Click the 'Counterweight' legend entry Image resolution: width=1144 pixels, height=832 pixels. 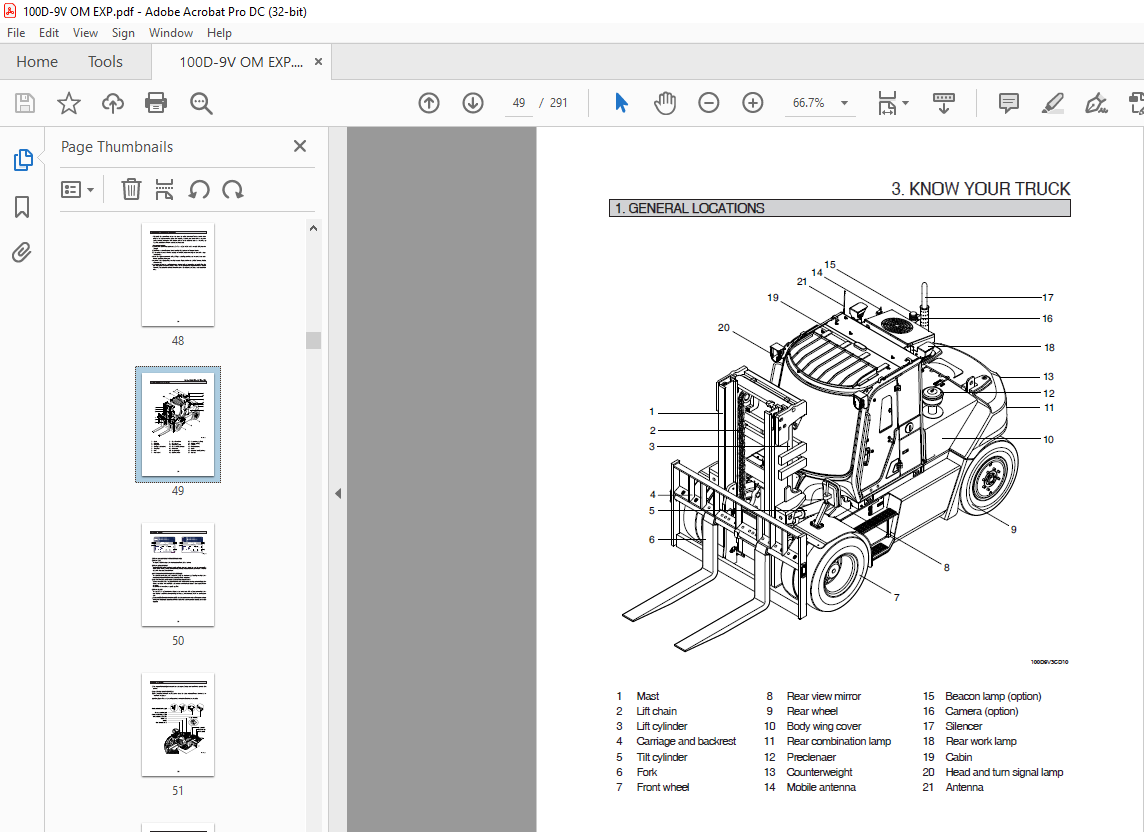point(819,772)
